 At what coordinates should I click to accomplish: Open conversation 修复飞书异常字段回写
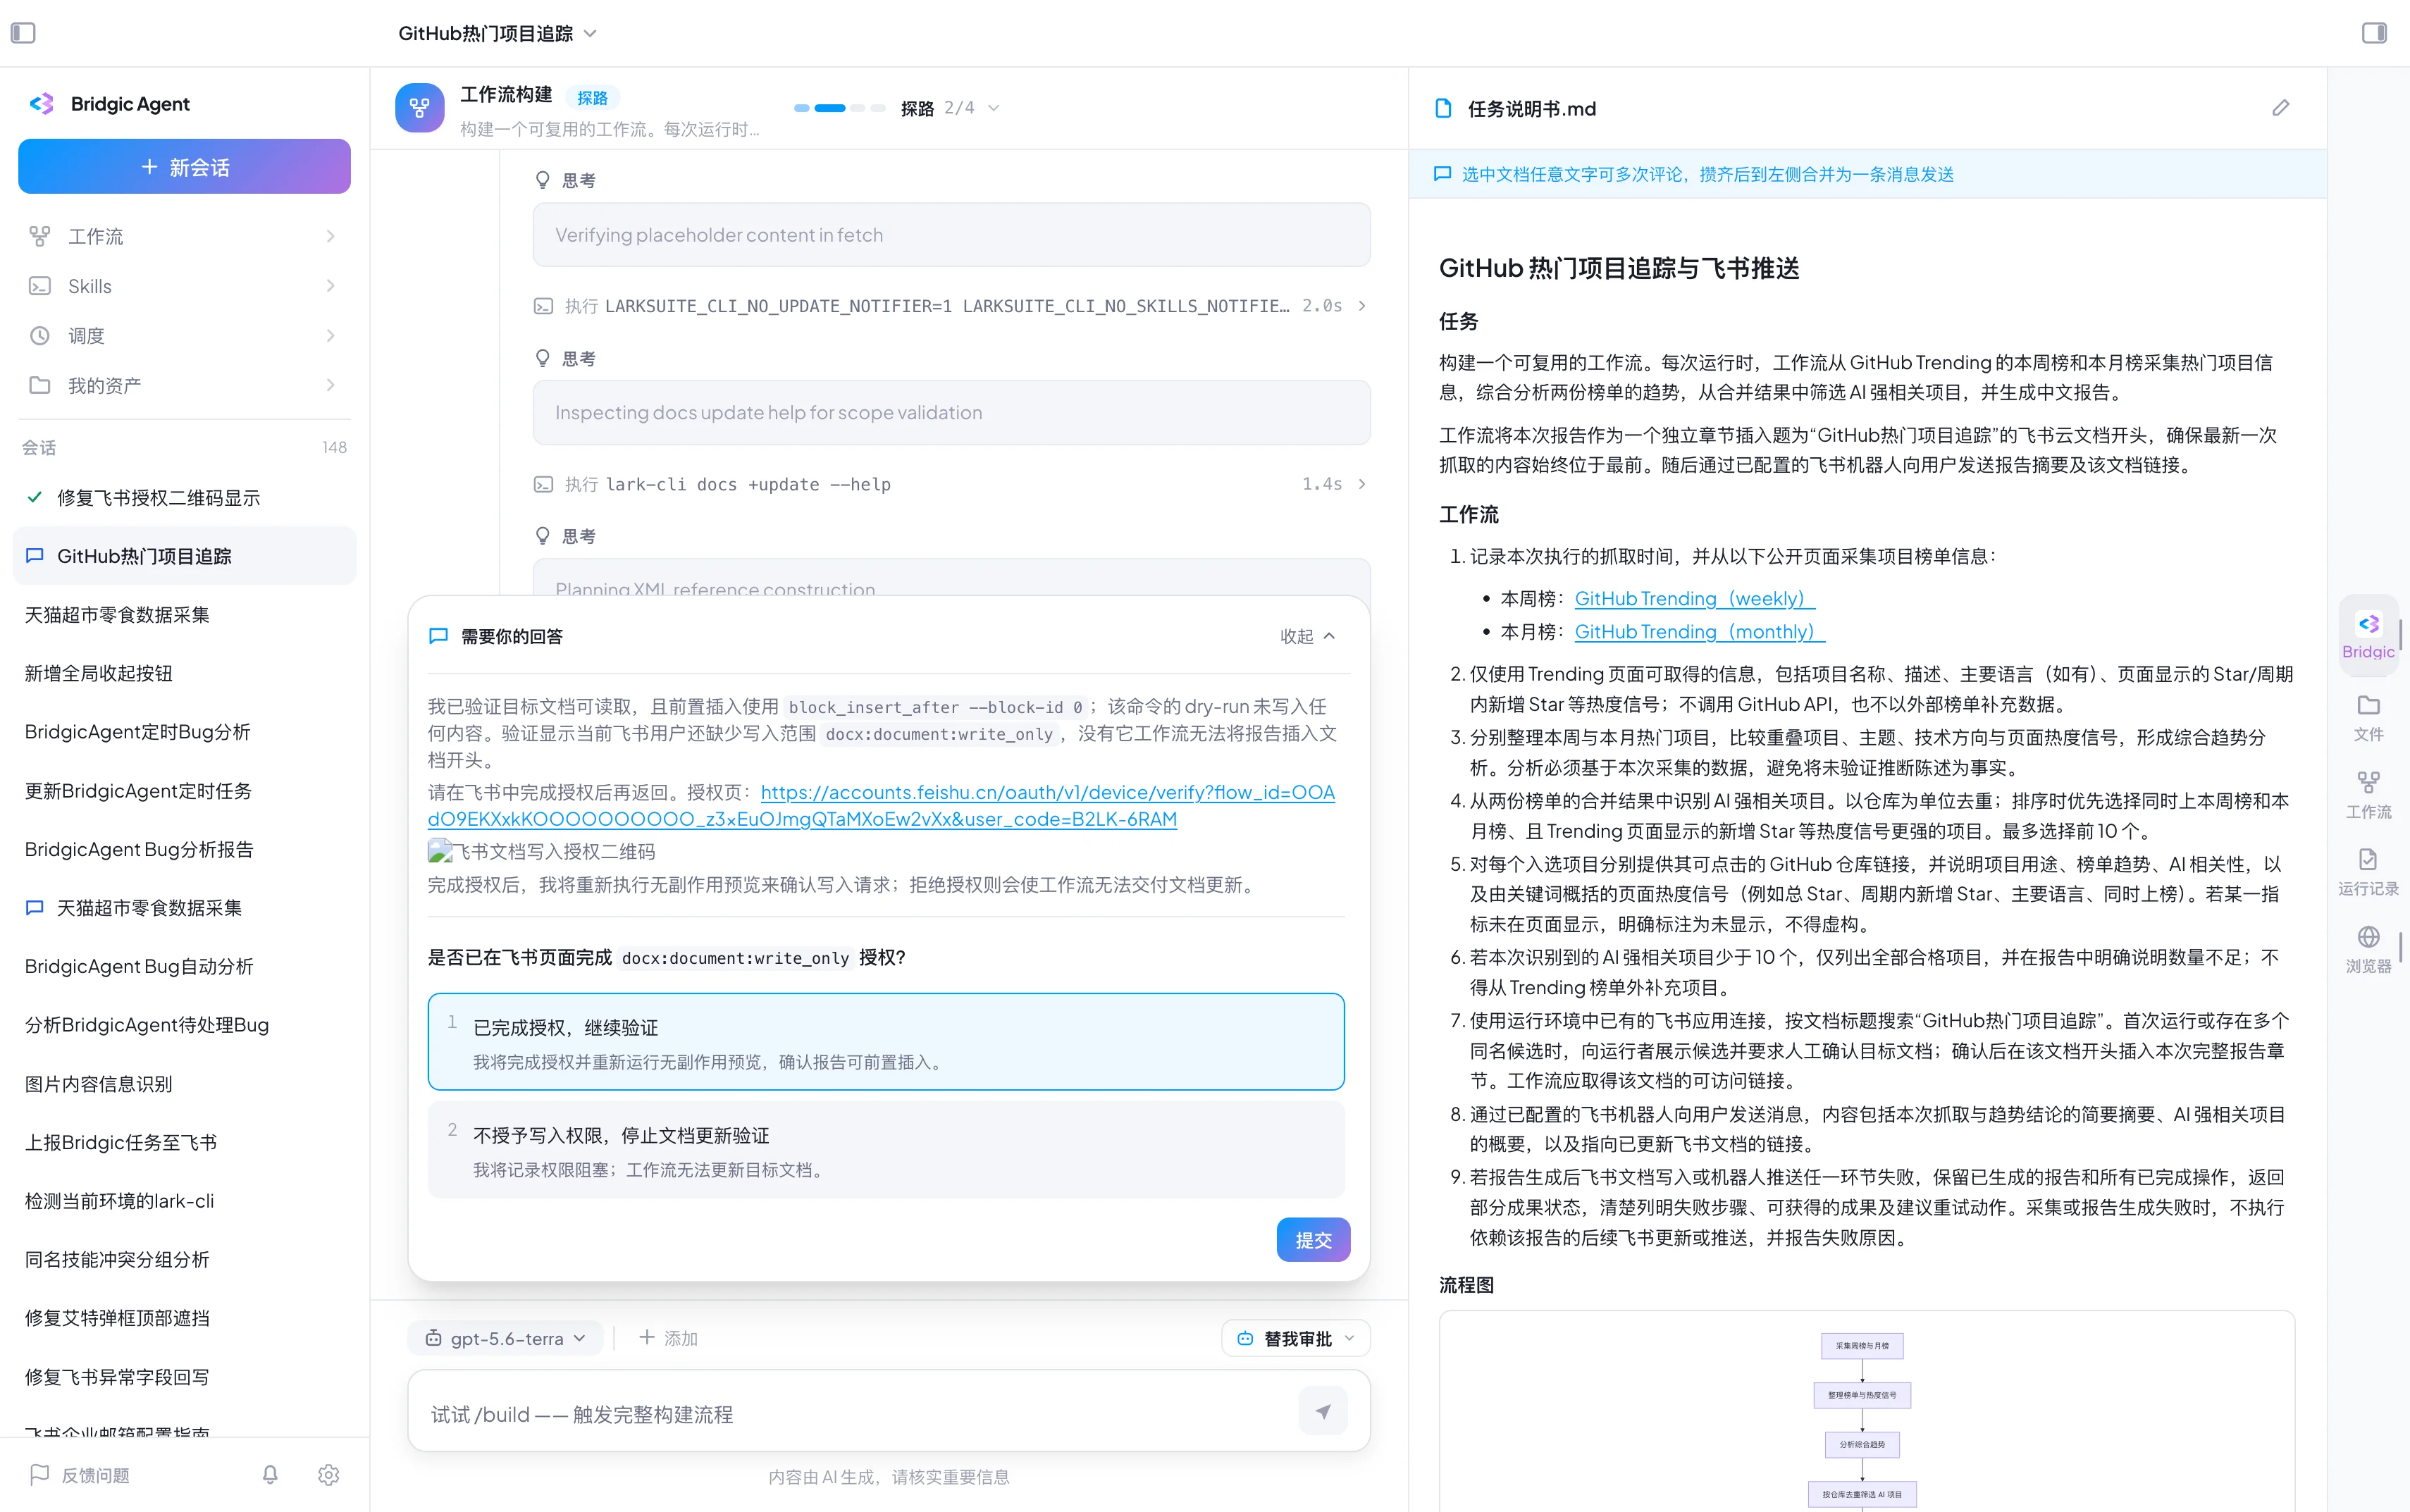pyautogui.click(x=185, y=1377)
